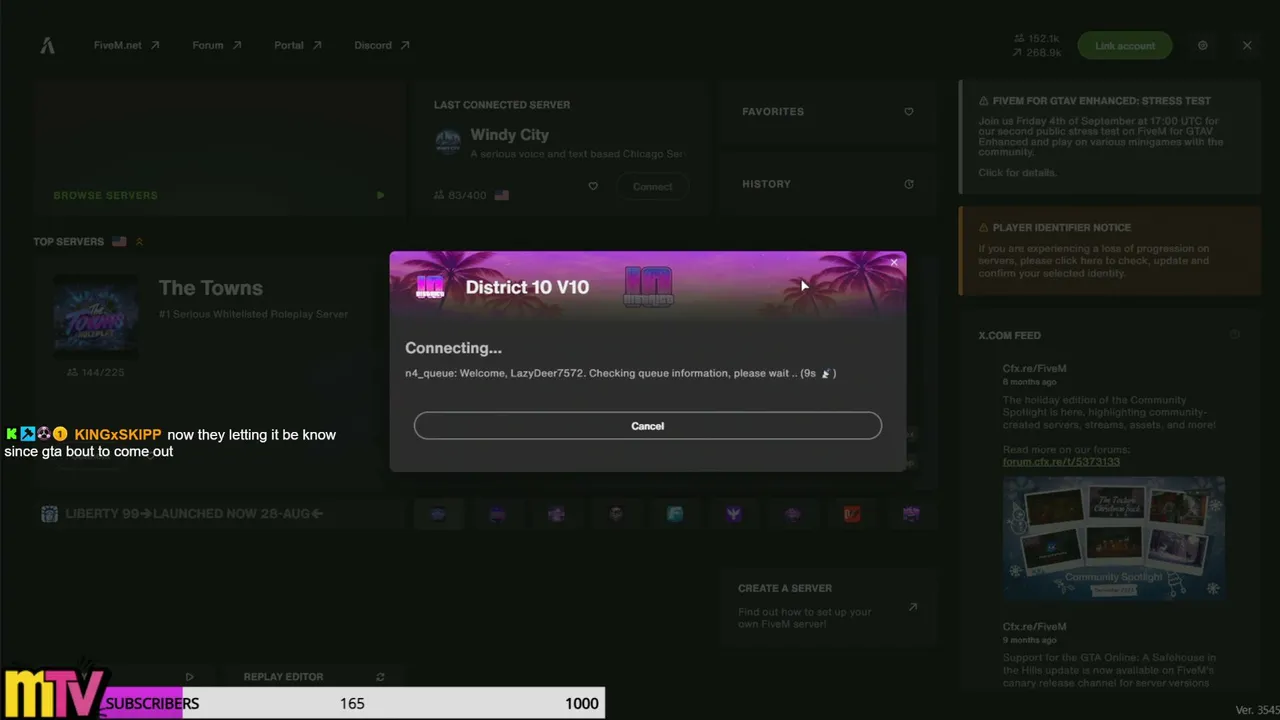Connect to the Windy City server

[652, 186]
